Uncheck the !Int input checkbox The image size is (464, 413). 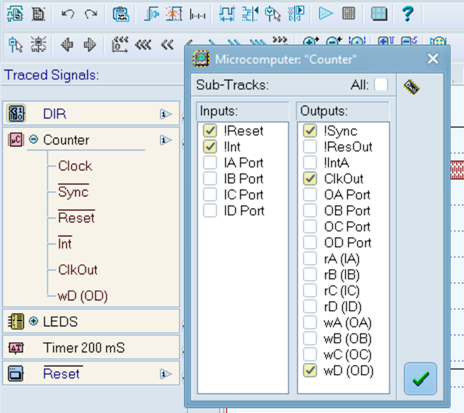pos(210,147)
